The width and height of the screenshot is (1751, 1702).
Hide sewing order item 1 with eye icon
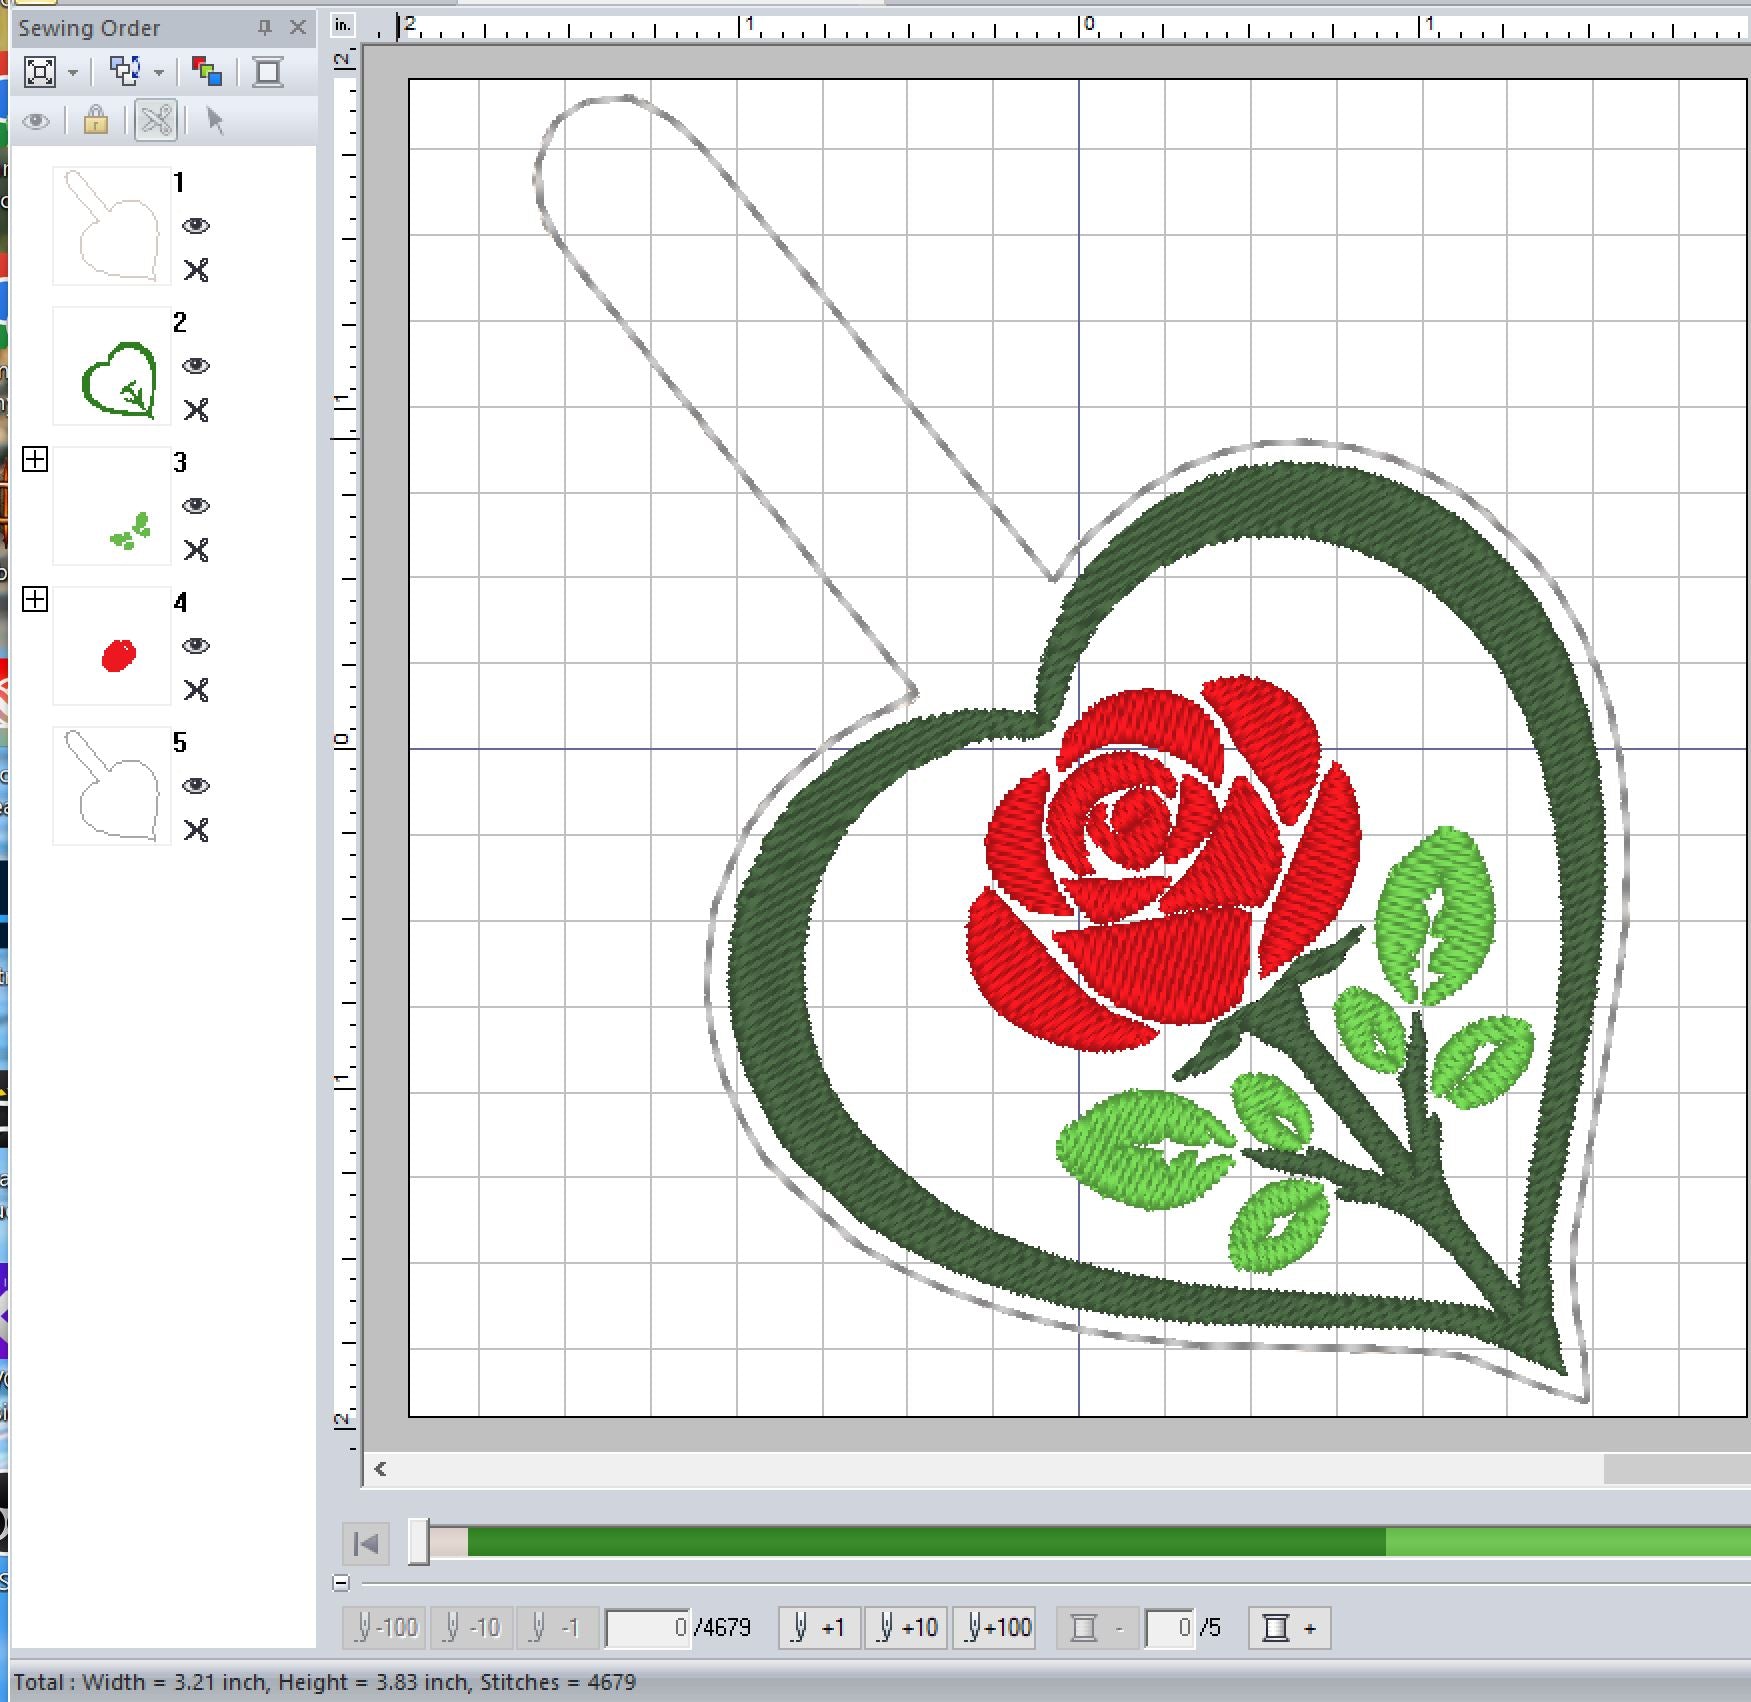[x=196, y=226]
